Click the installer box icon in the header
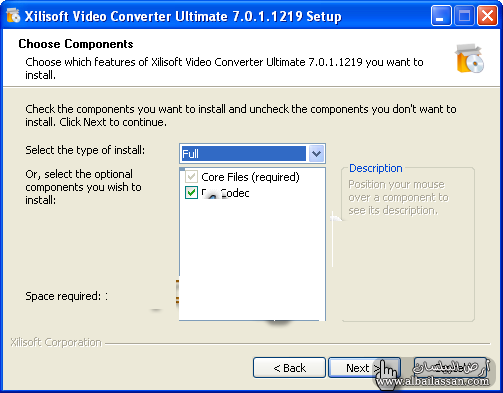 point(469,58)
